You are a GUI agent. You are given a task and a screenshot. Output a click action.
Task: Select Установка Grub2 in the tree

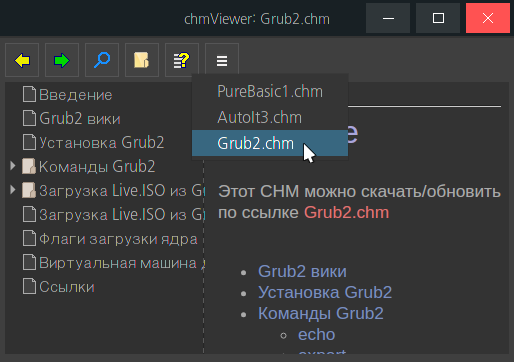(102, 143)
